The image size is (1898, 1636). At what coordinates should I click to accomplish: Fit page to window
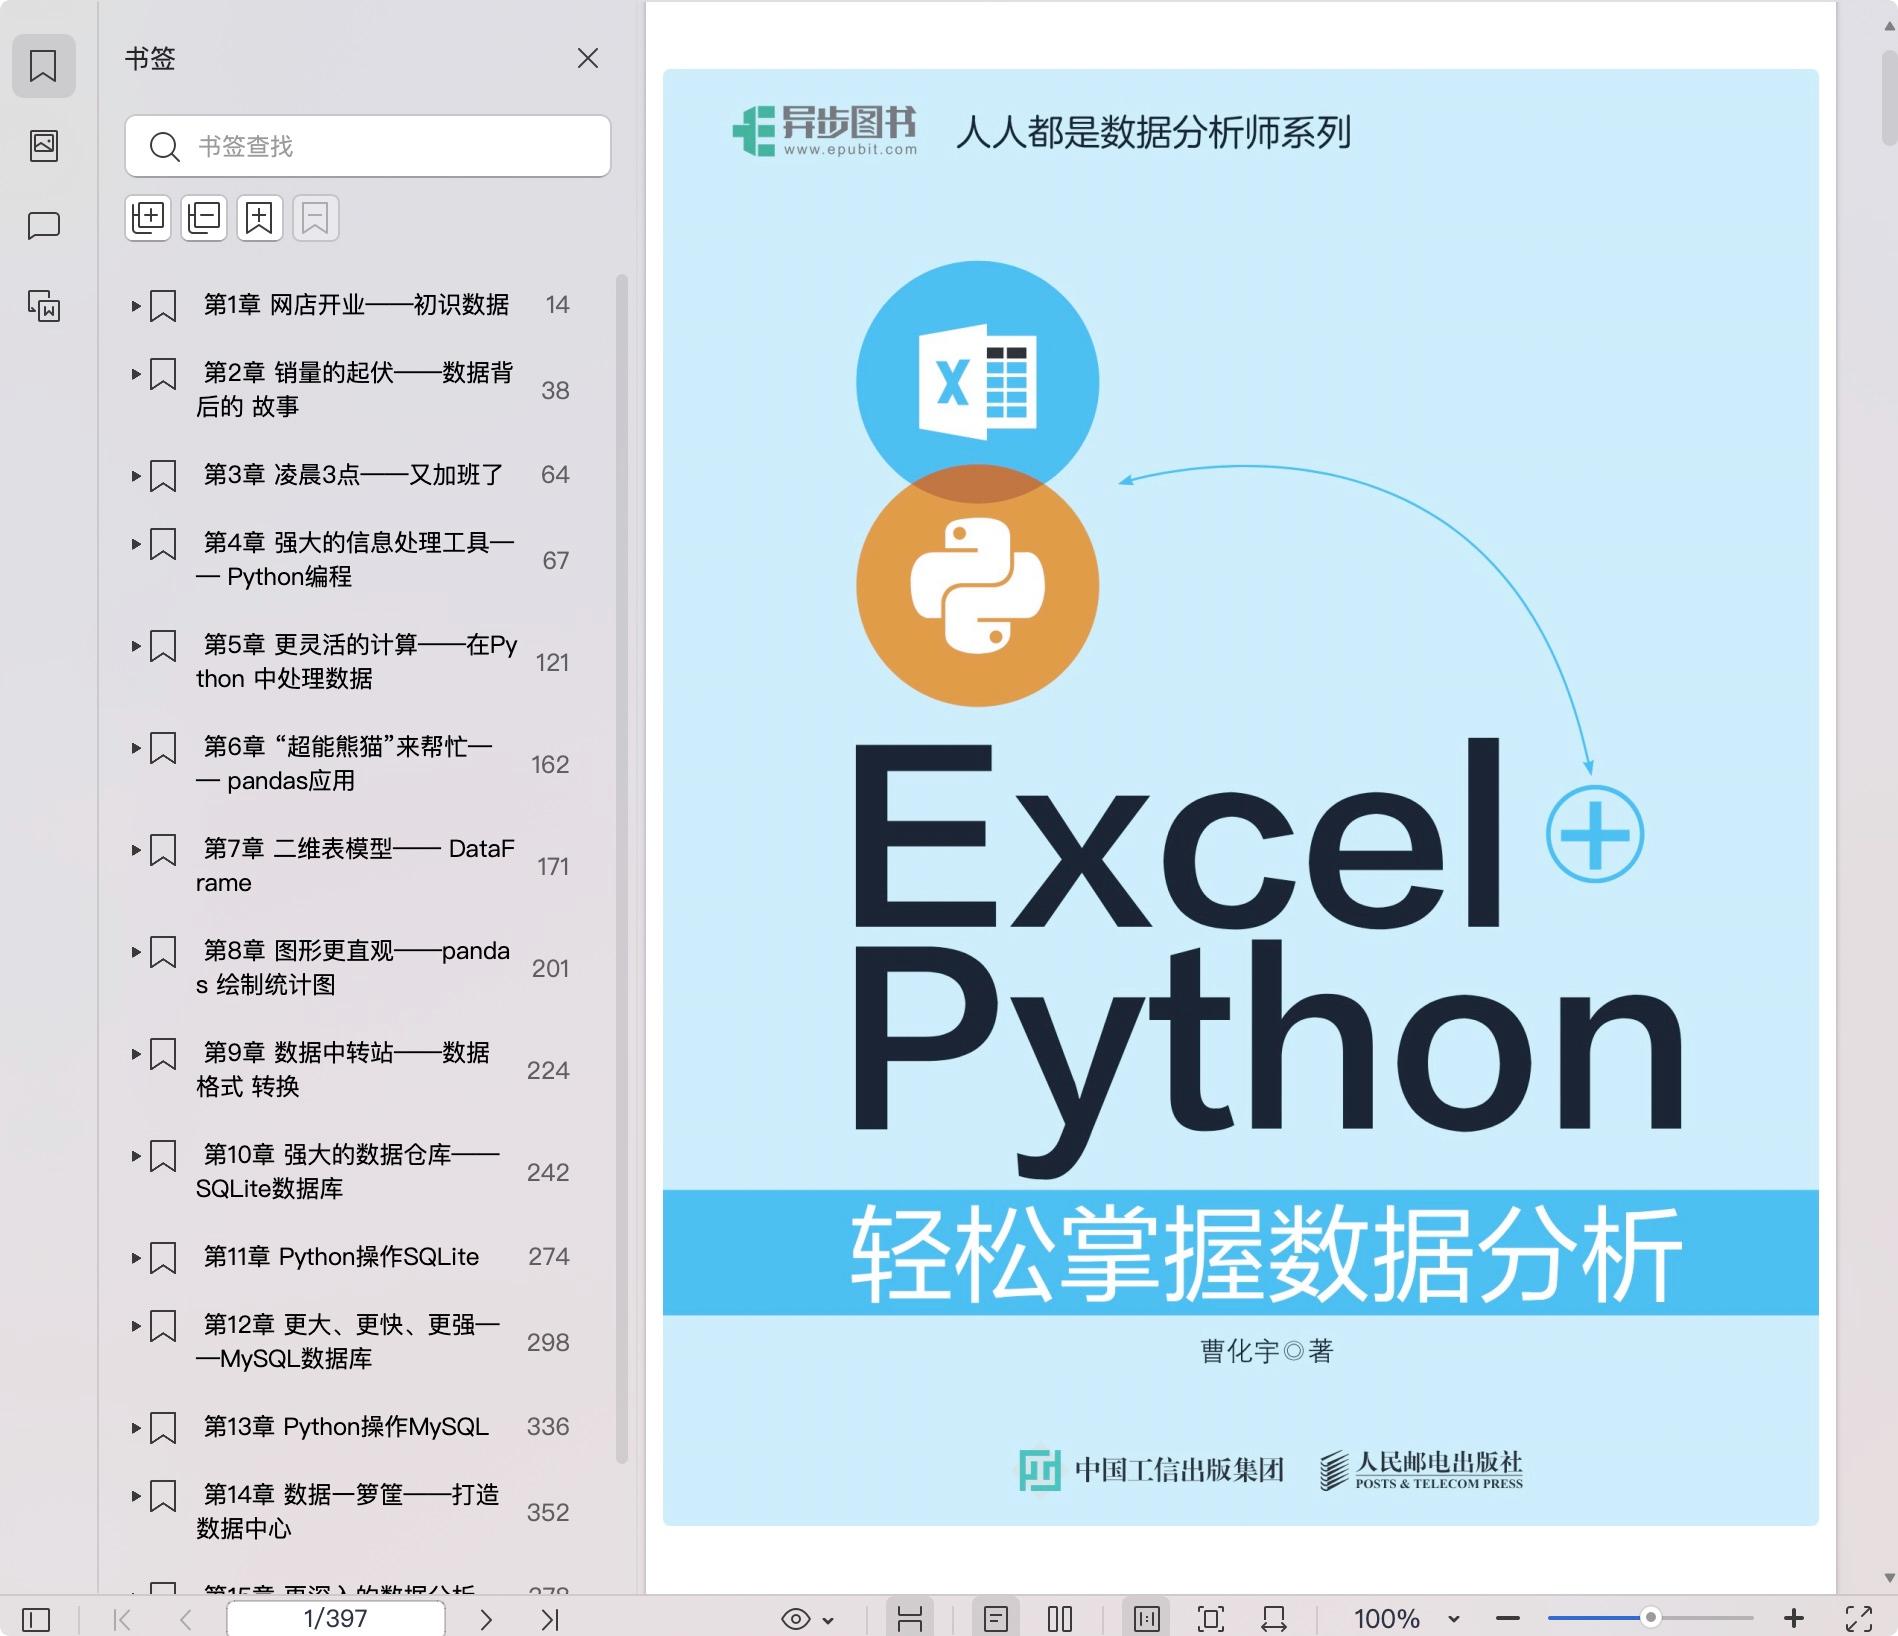click(1211, 1619)
